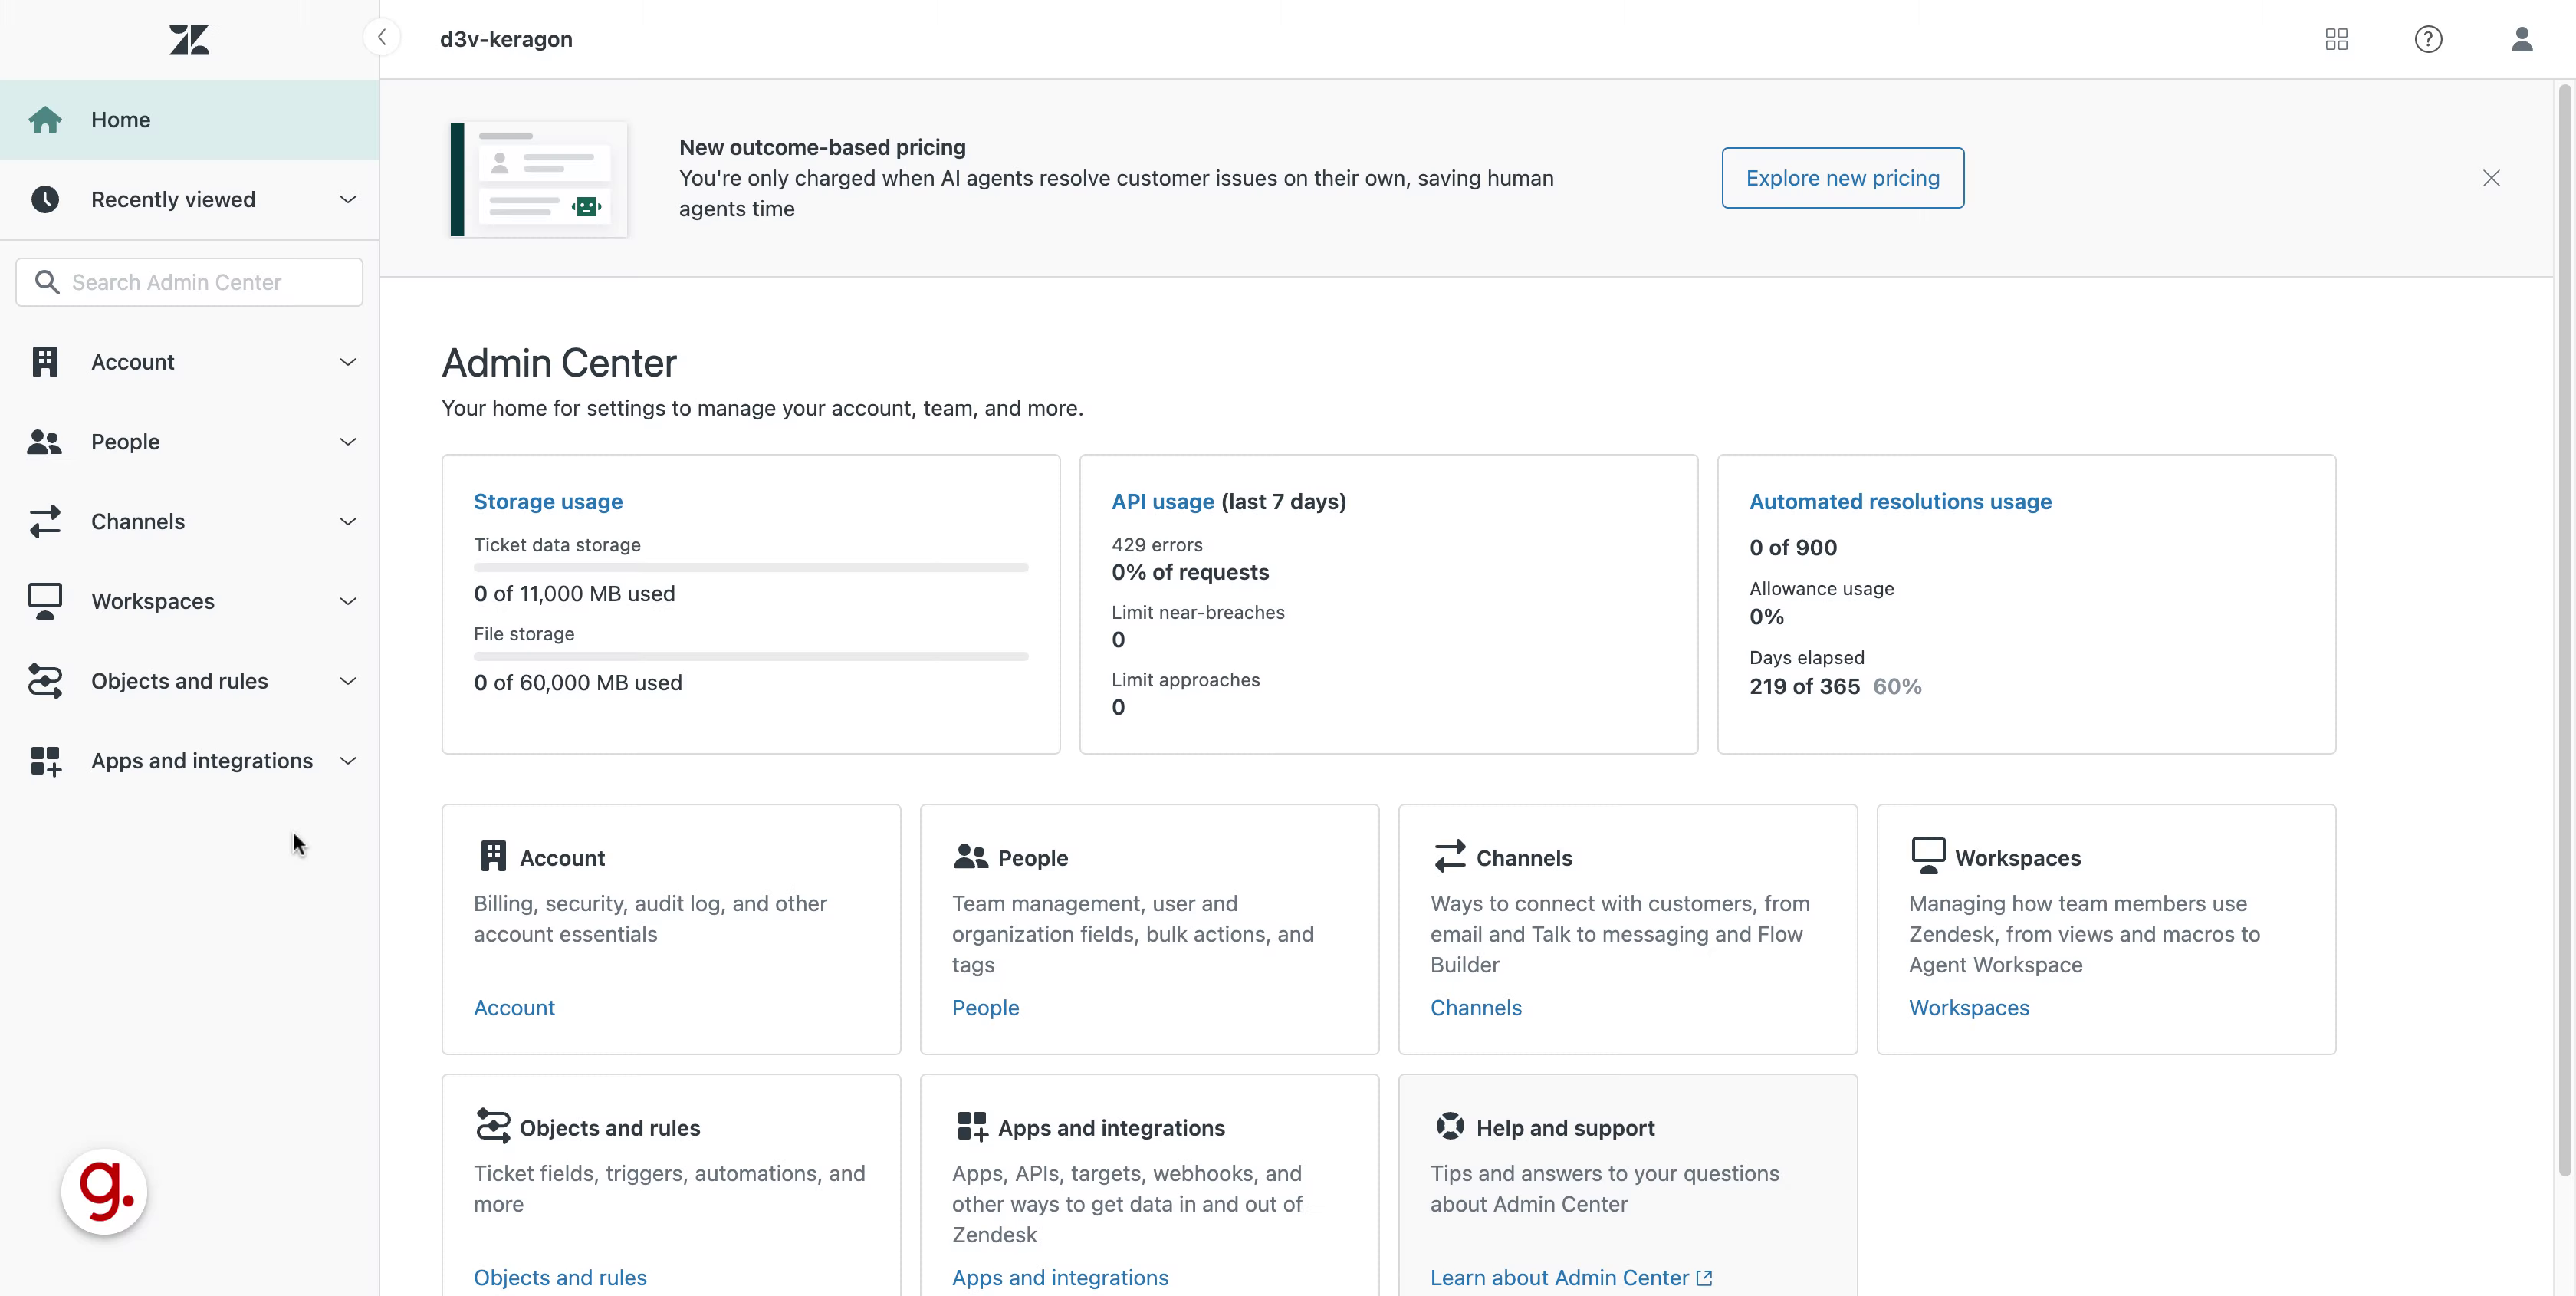Viewport: 2576px width, 1296px height.
Task: Open the Account sidebar menu
Action: coord(189,362)
